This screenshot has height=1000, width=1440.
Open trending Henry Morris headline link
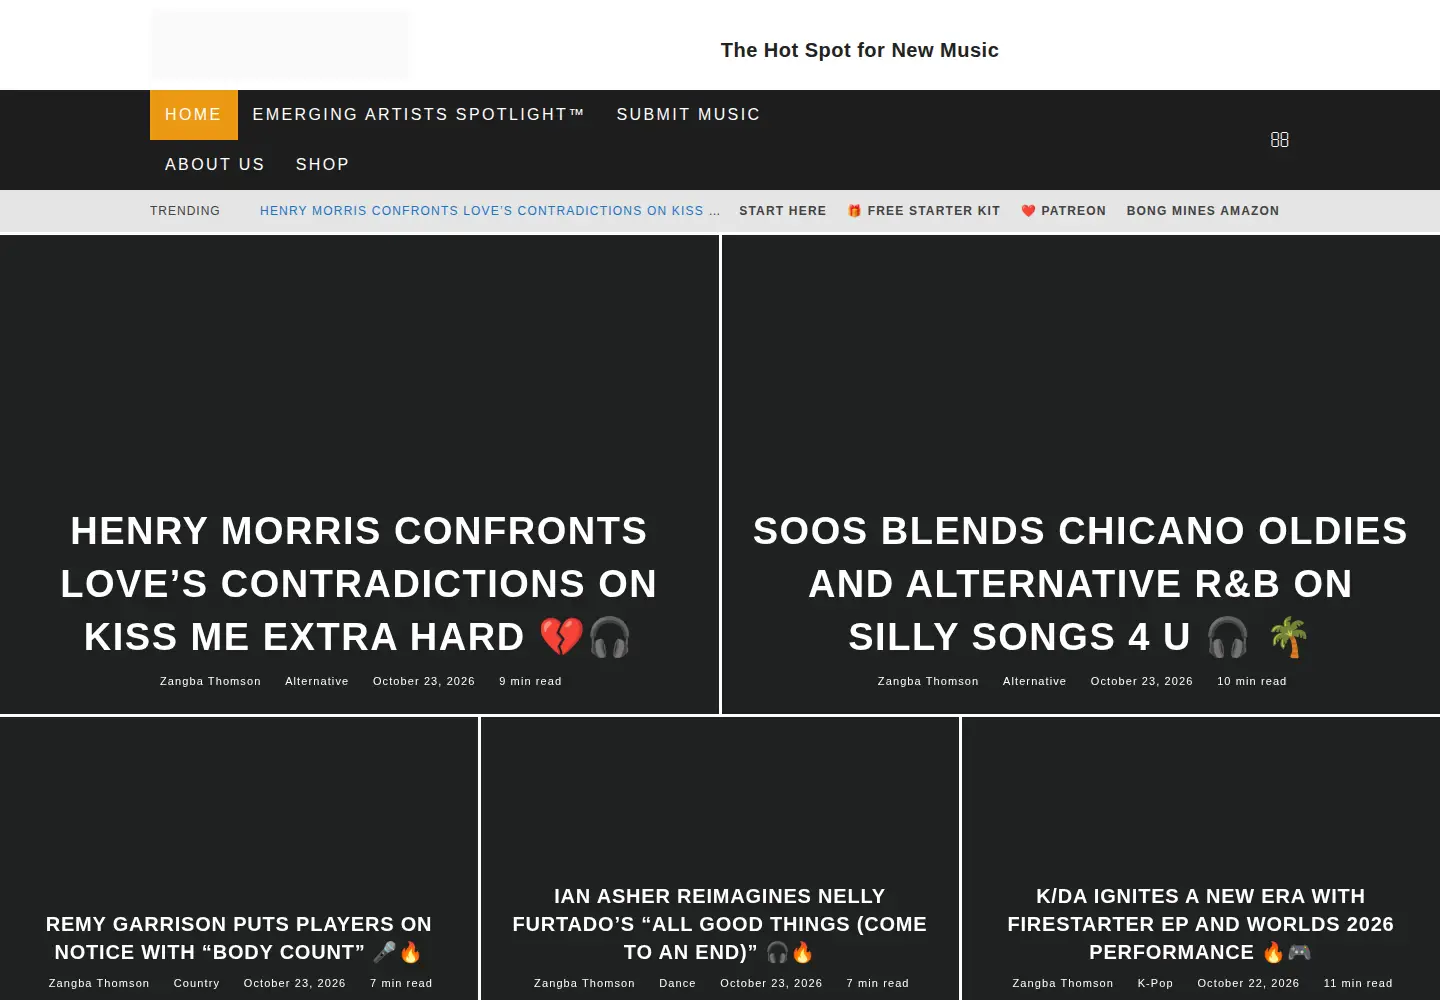point(489,211)
